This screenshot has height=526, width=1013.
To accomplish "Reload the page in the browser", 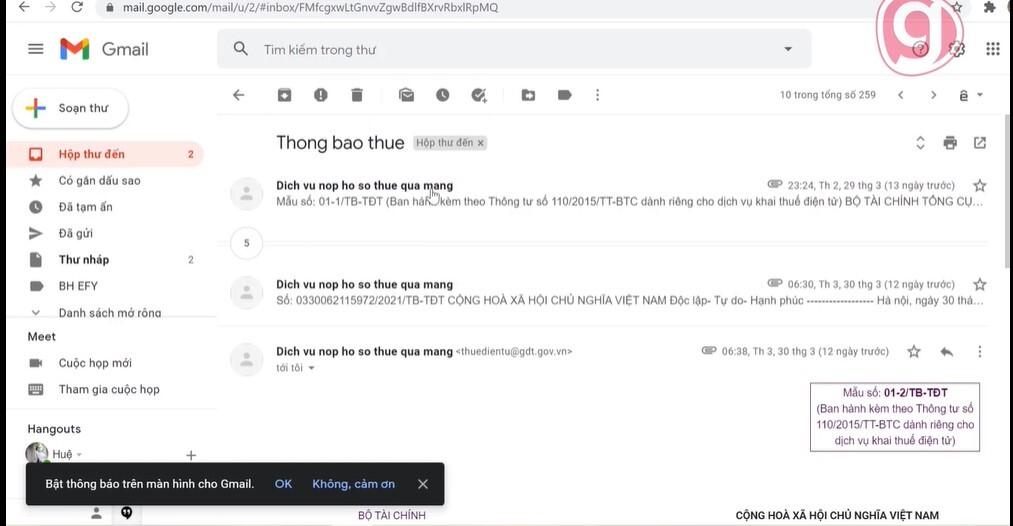I will click(77, 7).
